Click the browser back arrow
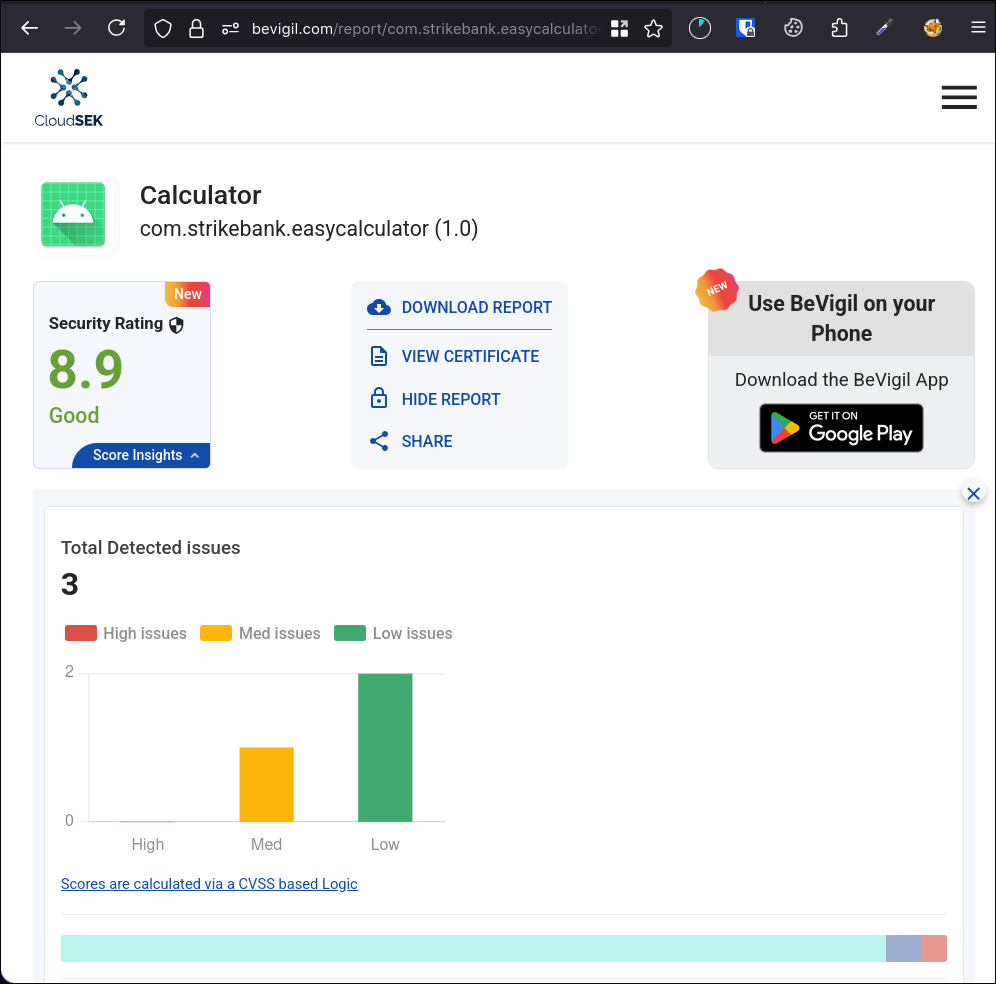The image size is (996, 984). coord(30,28)
